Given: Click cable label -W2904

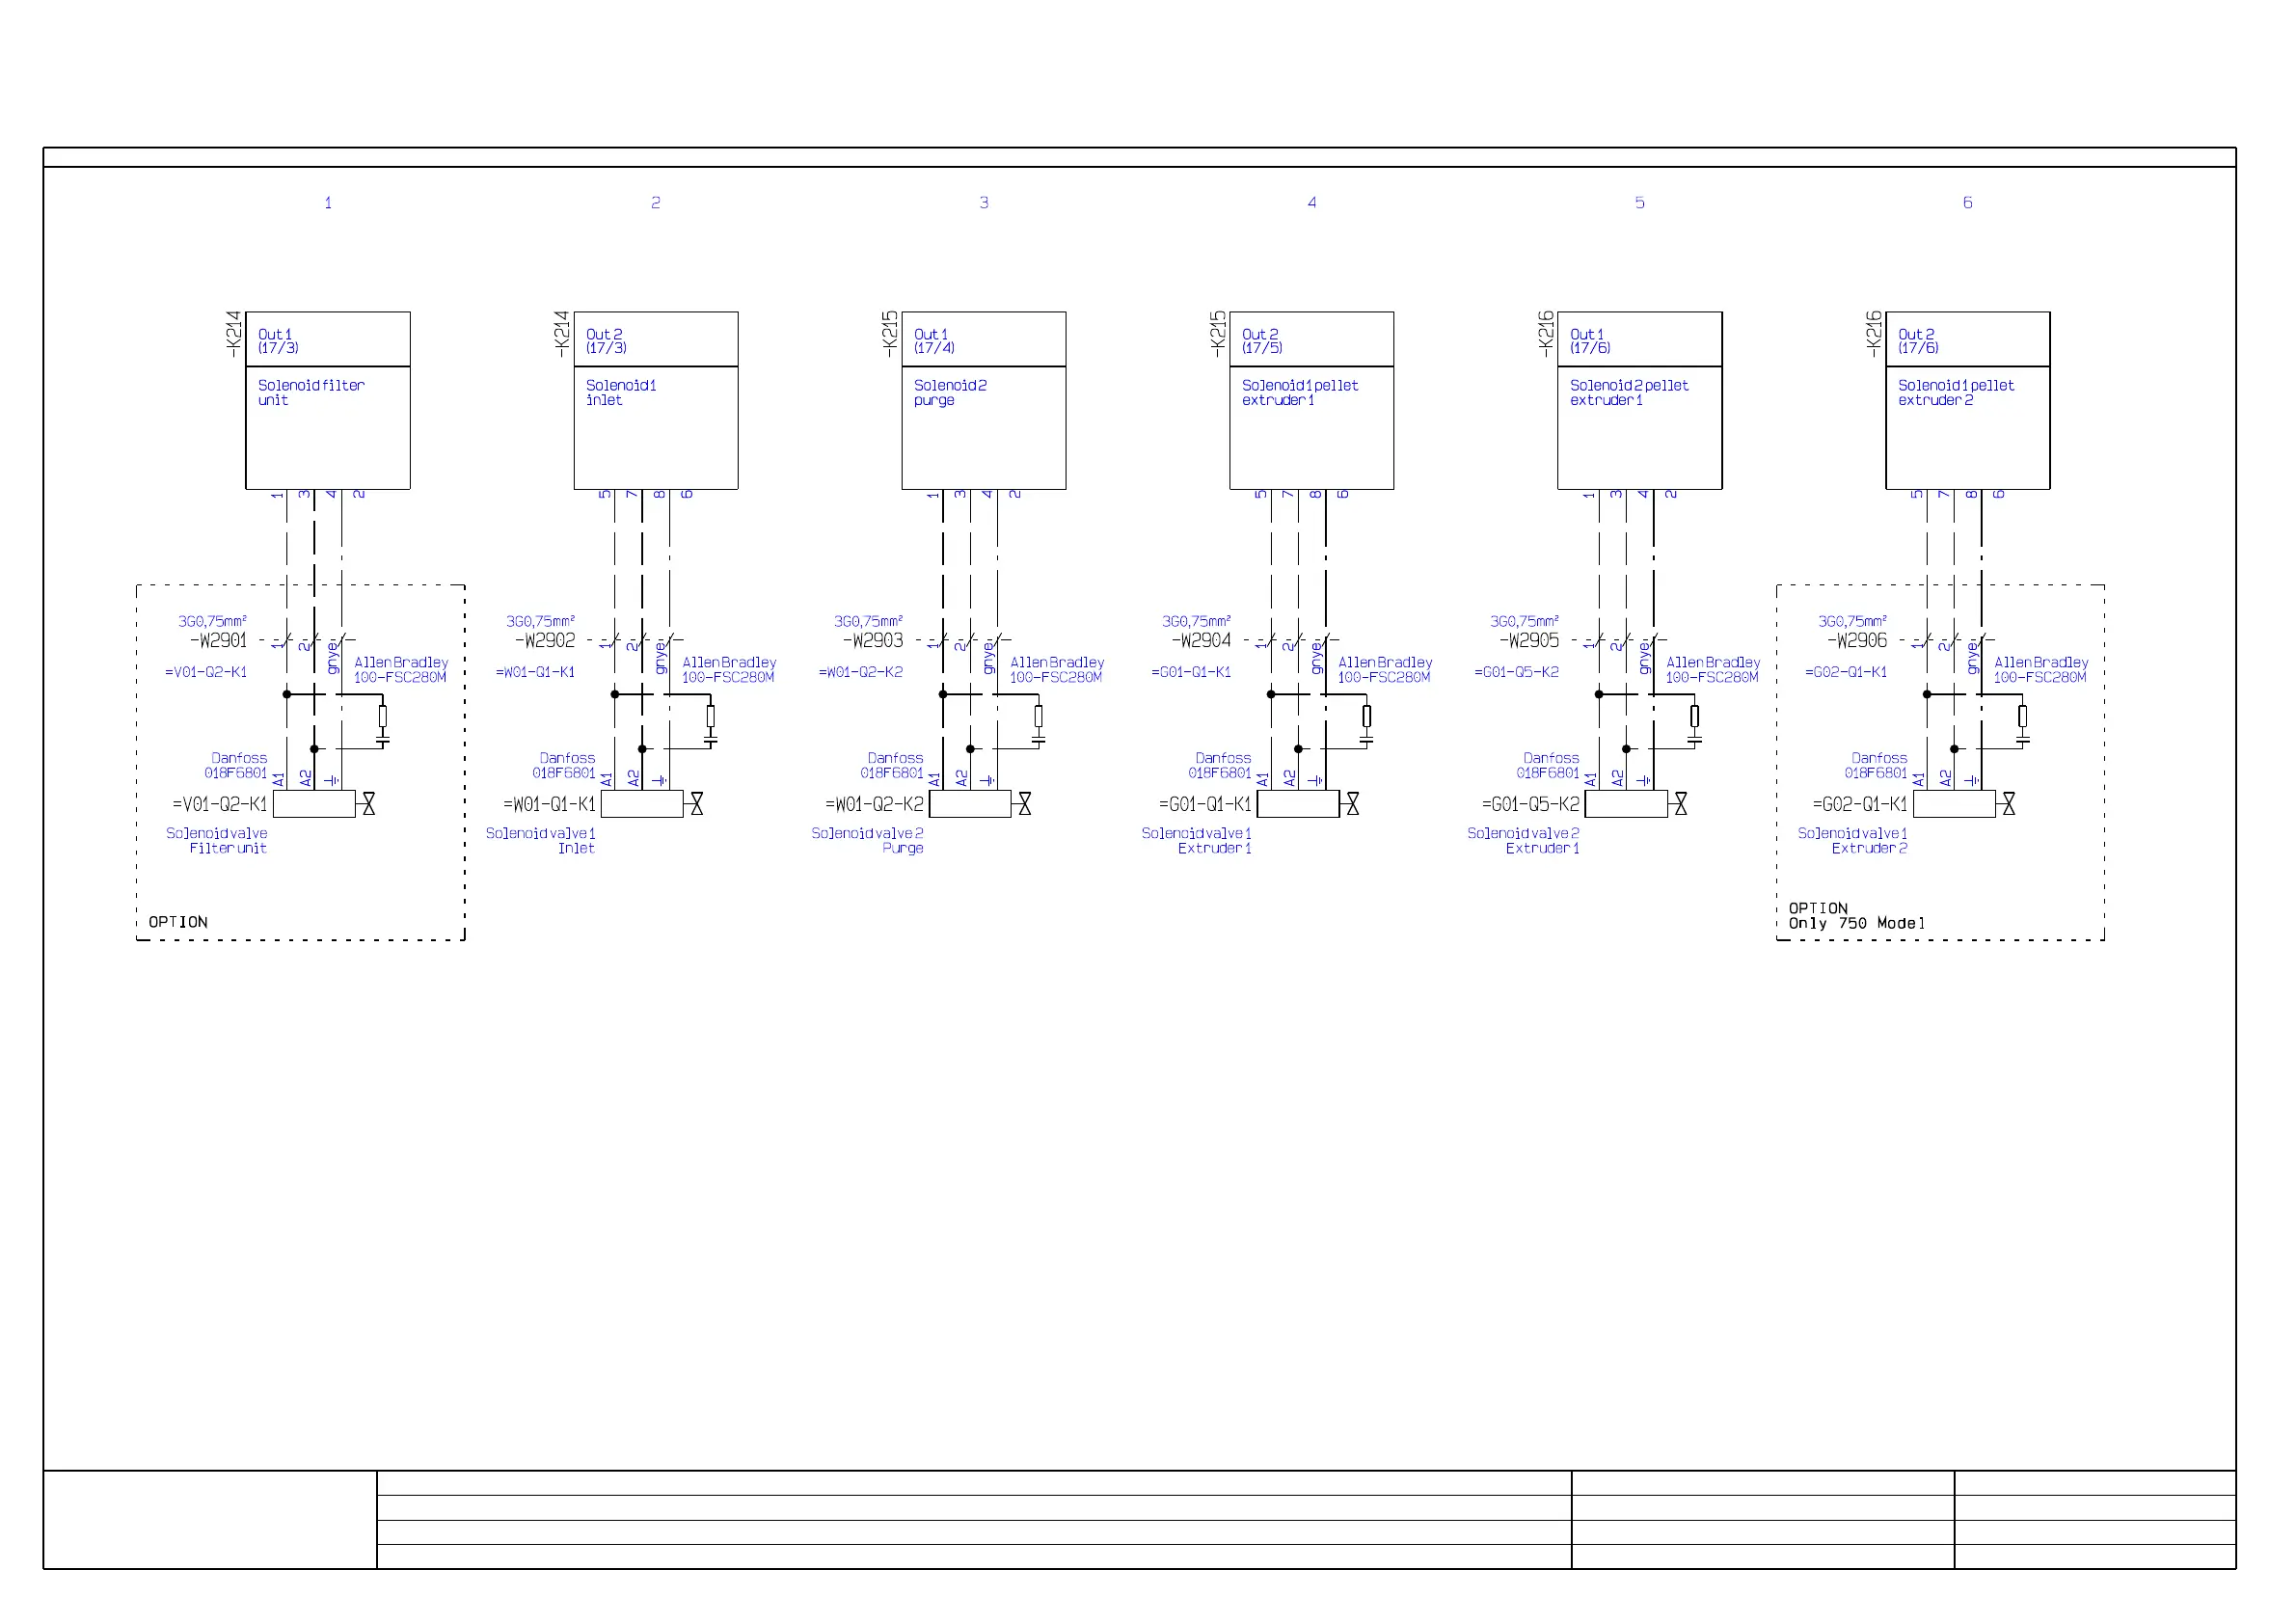Looking at the screenshot, I should [1201, 641].
